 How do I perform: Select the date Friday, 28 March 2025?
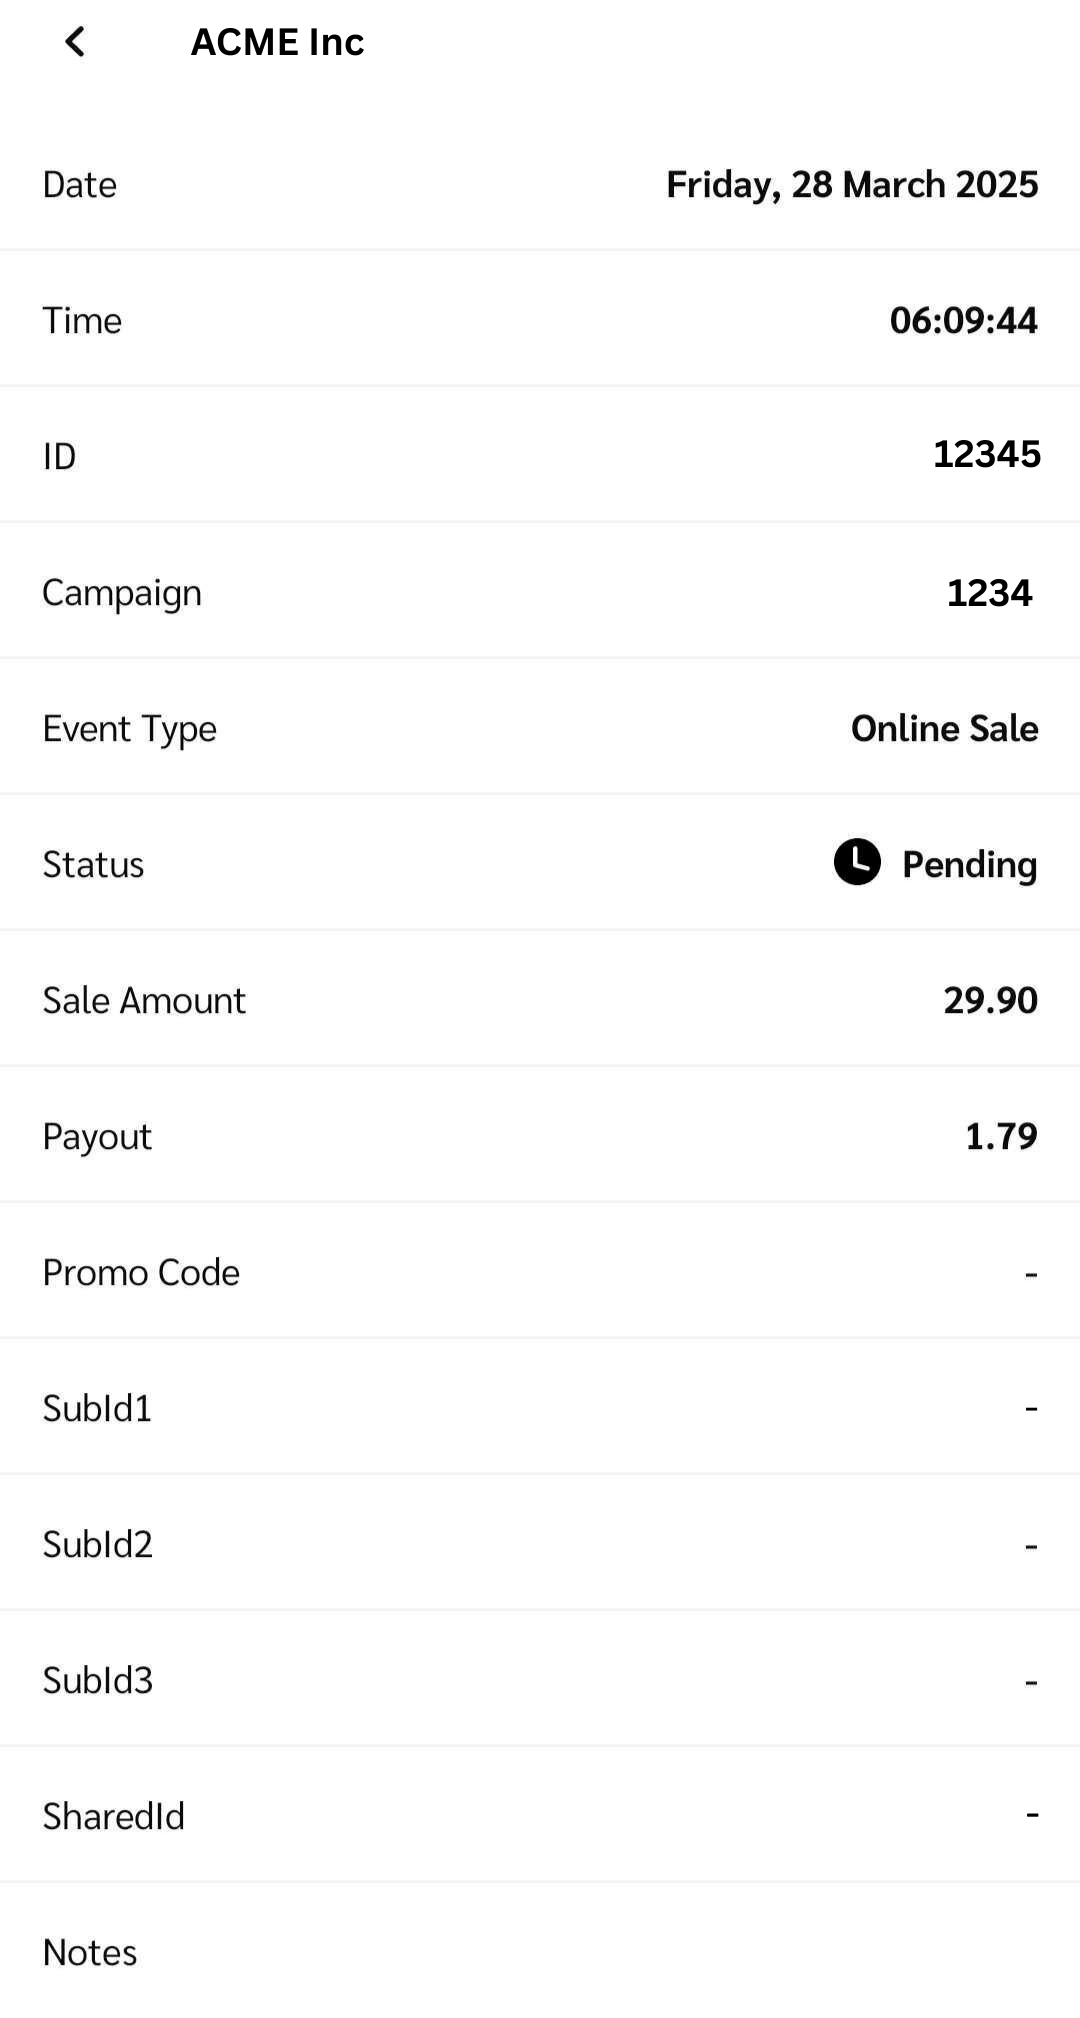click(852, 185)
